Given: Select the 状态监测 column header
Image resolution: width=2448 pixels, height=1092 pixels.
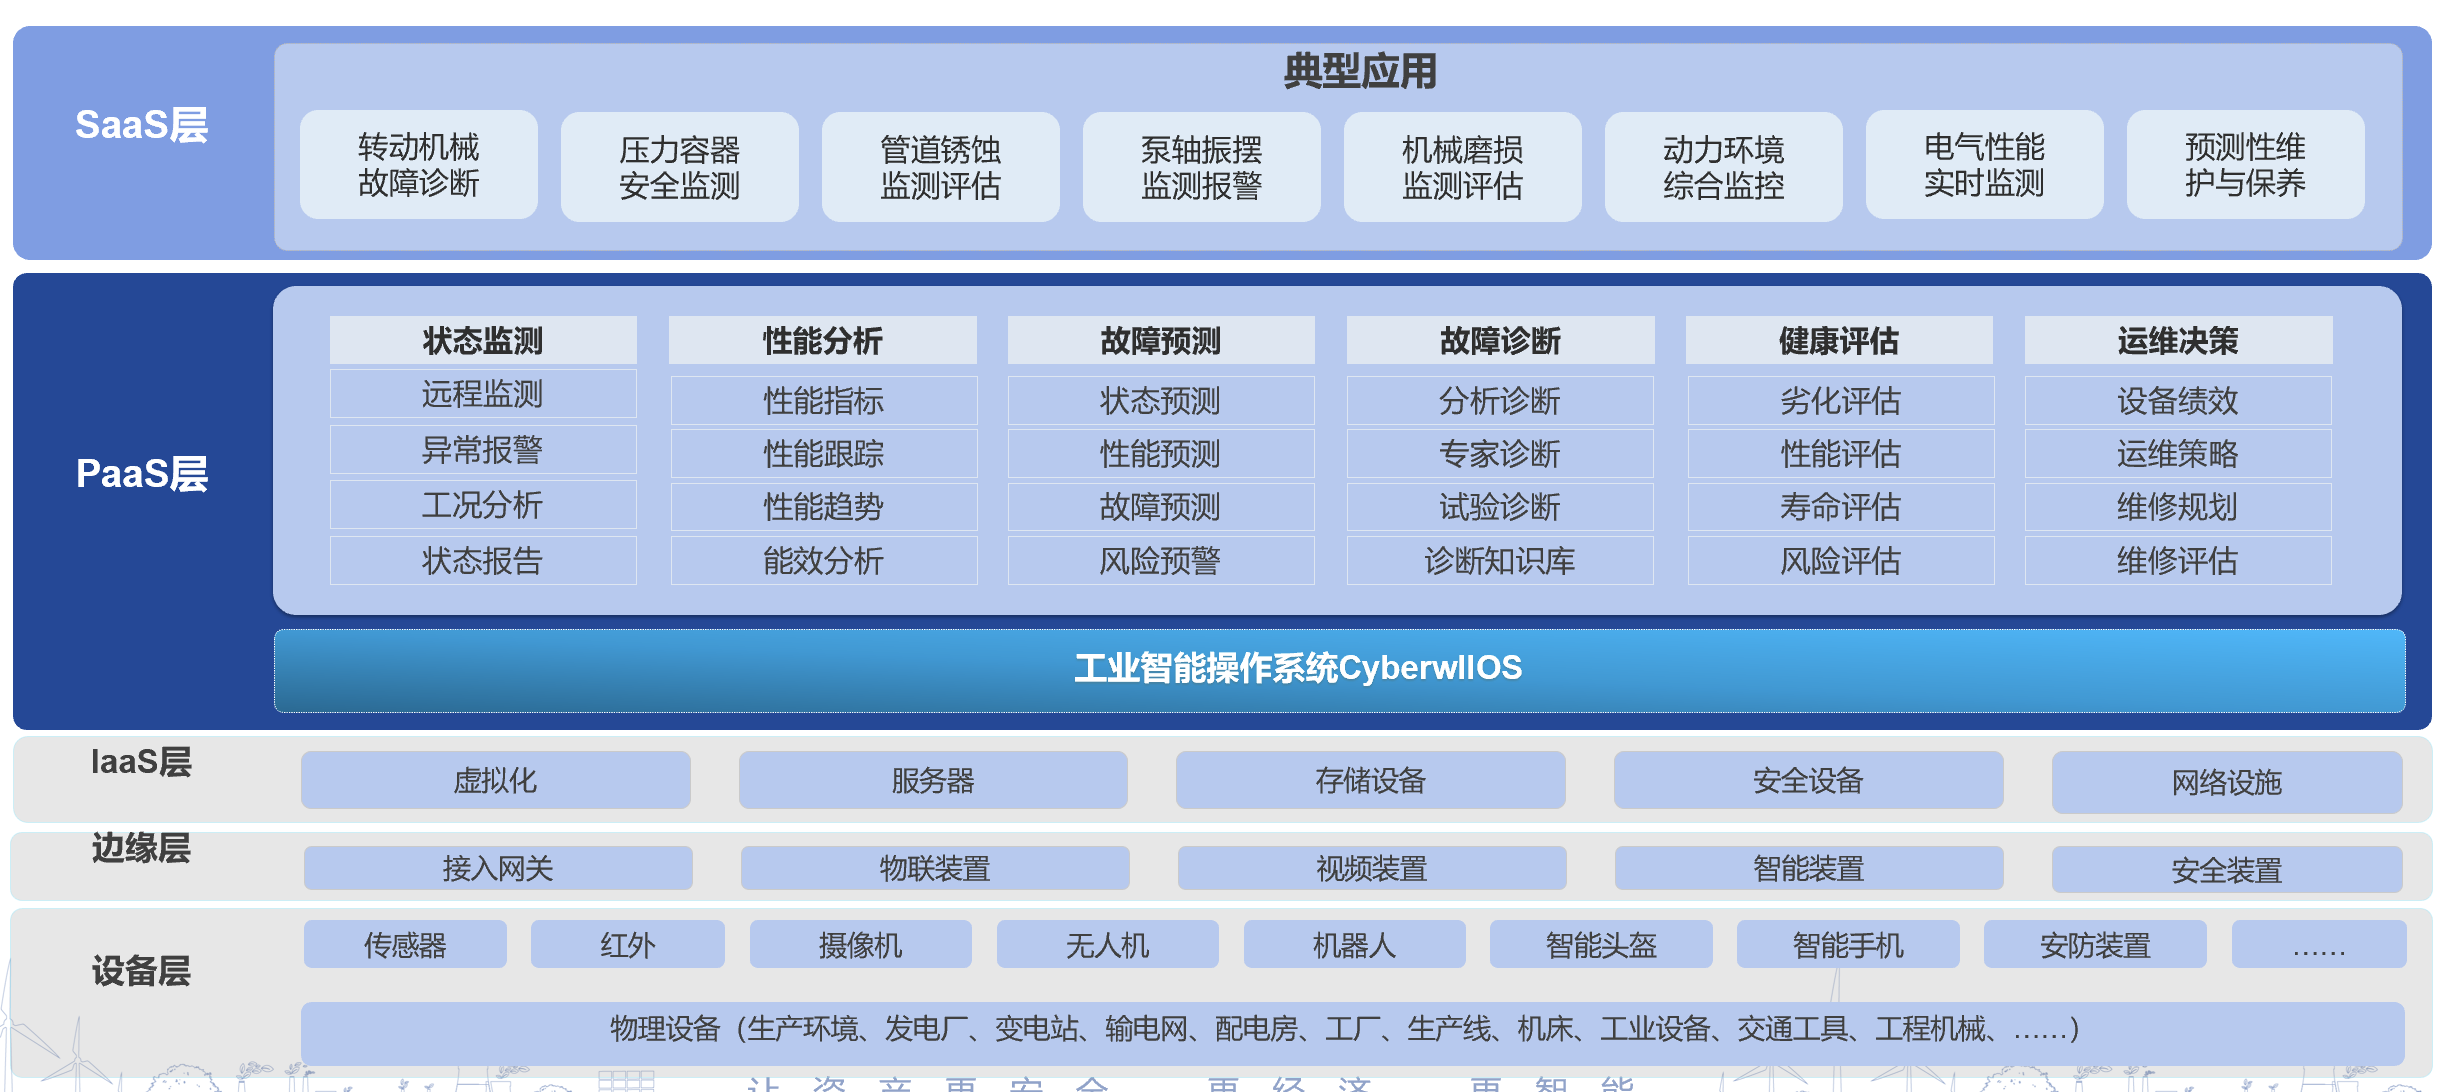Looking at the screenshot, I should point(483,340).
